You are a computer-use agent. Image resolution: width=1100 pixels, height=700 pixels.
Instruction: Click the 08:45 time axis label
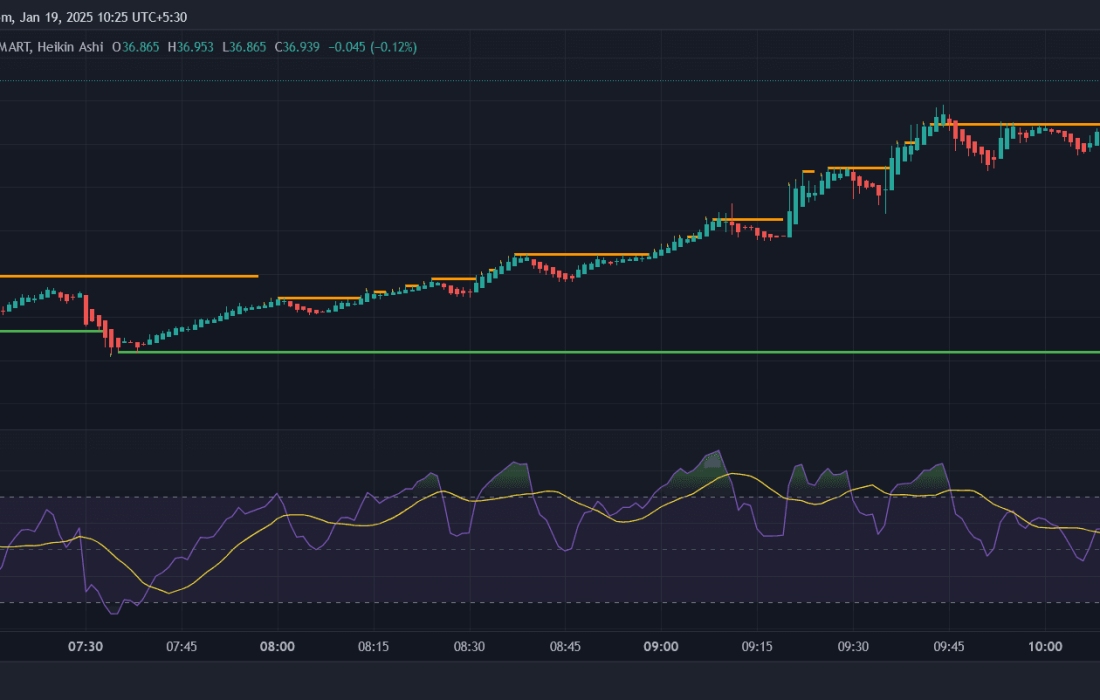[565, 647]
